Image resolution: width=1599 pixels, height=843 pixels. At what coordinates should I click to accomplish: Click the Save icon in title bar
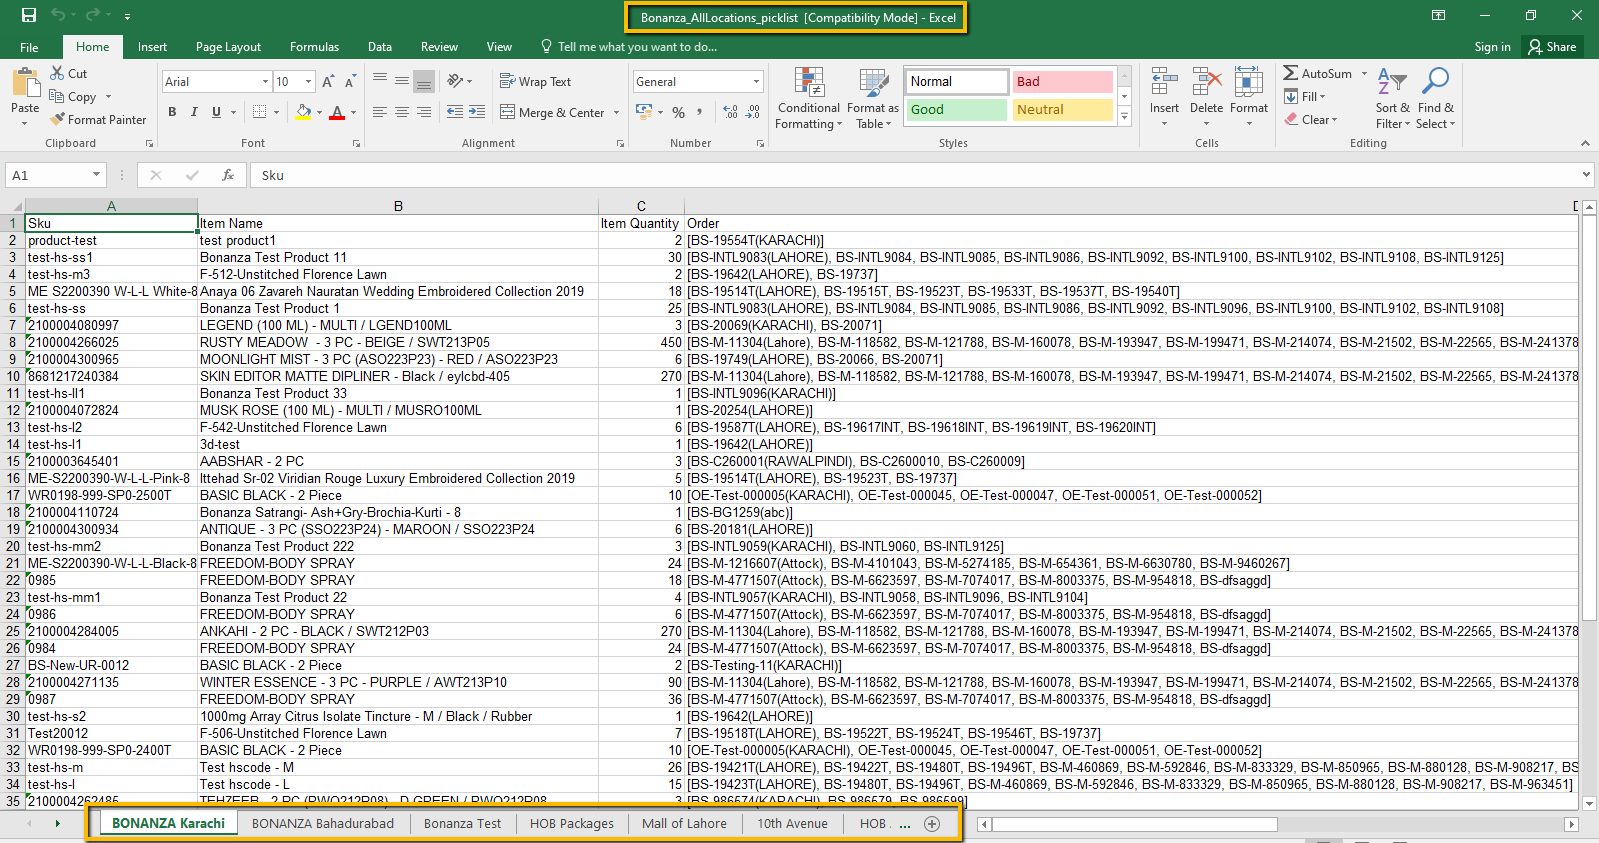click(x=29, y=15)
